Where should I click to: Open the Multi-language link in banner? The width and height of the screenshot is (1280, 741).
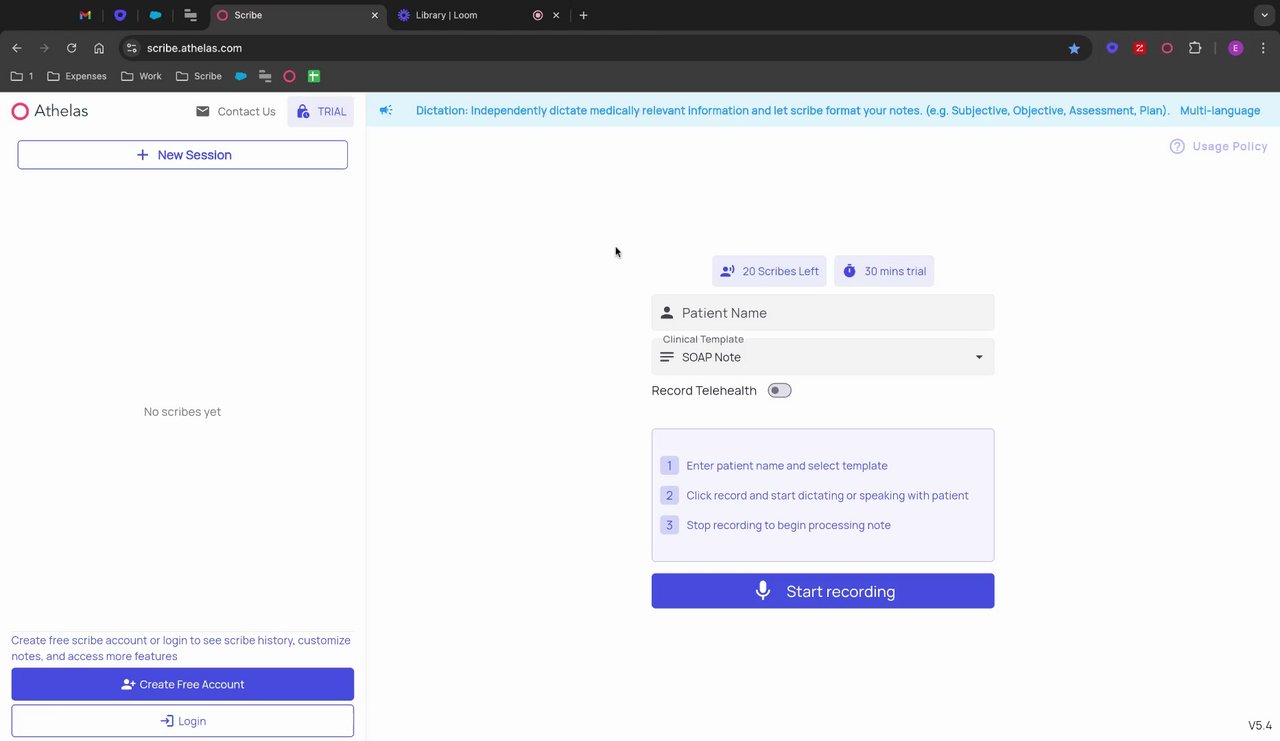click(x=1220, y=110)
